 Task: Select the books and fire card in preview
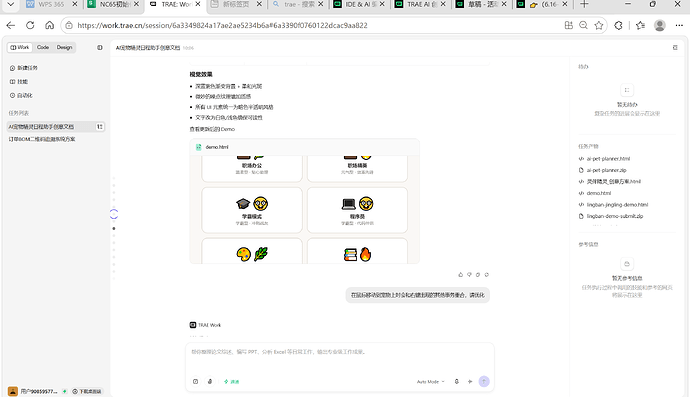357,251
